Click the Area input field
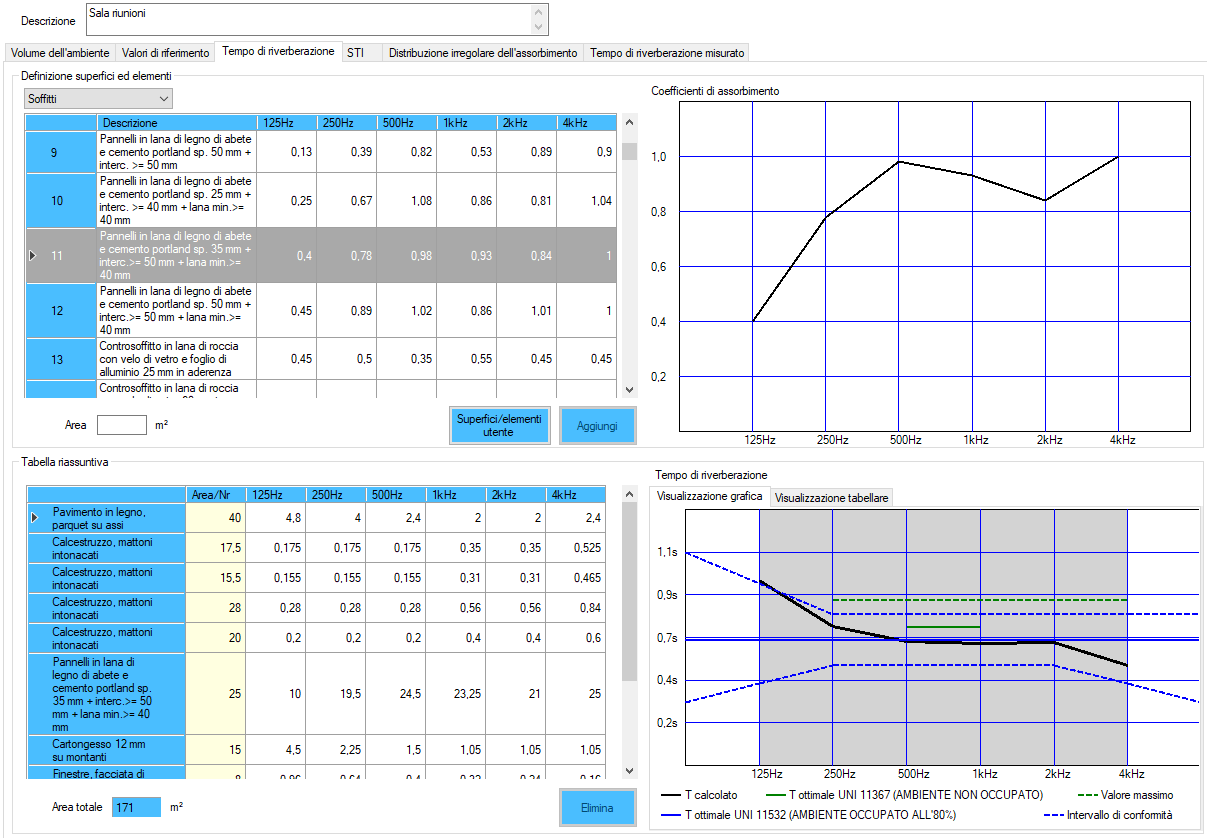 click(121, 425)
